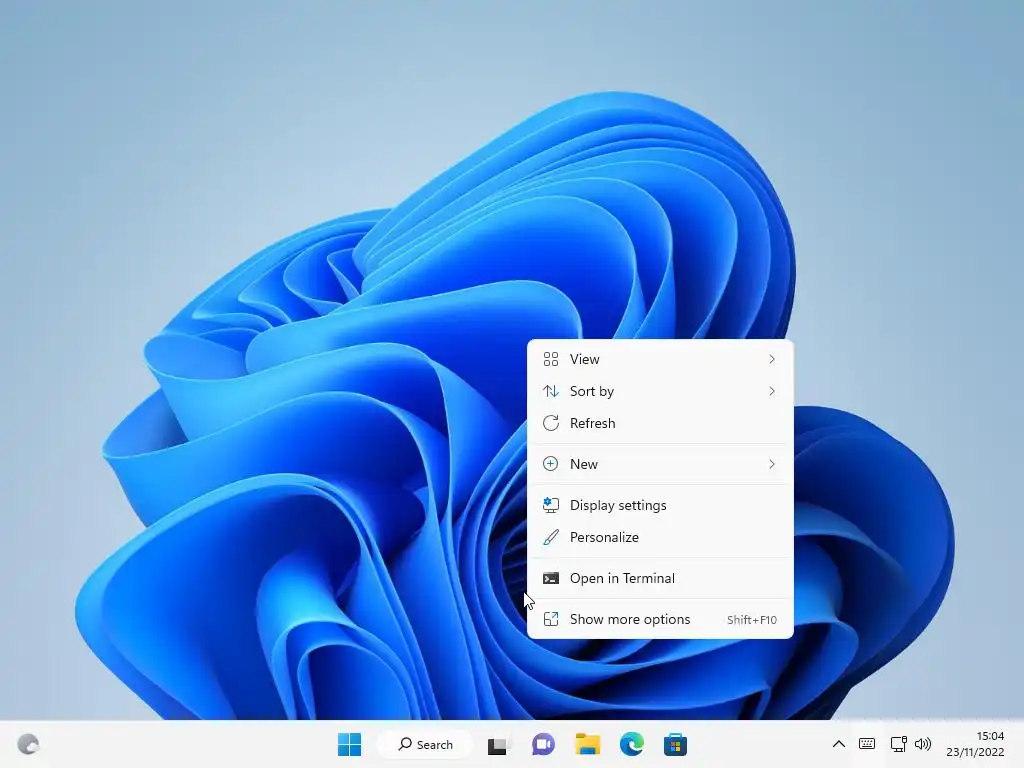
Task: Click the Personalize brush icon
Action: 551,537
